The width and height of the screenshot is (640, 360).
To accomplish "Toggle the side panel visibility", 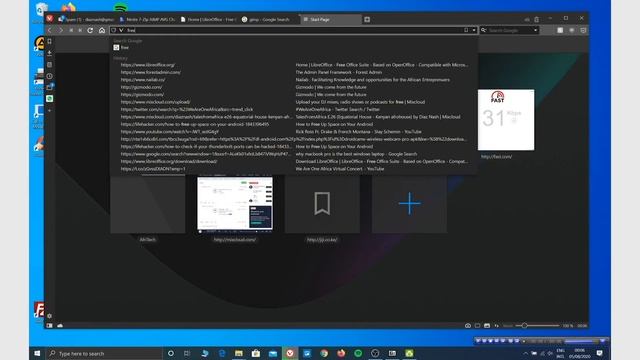I will point(49,326).
